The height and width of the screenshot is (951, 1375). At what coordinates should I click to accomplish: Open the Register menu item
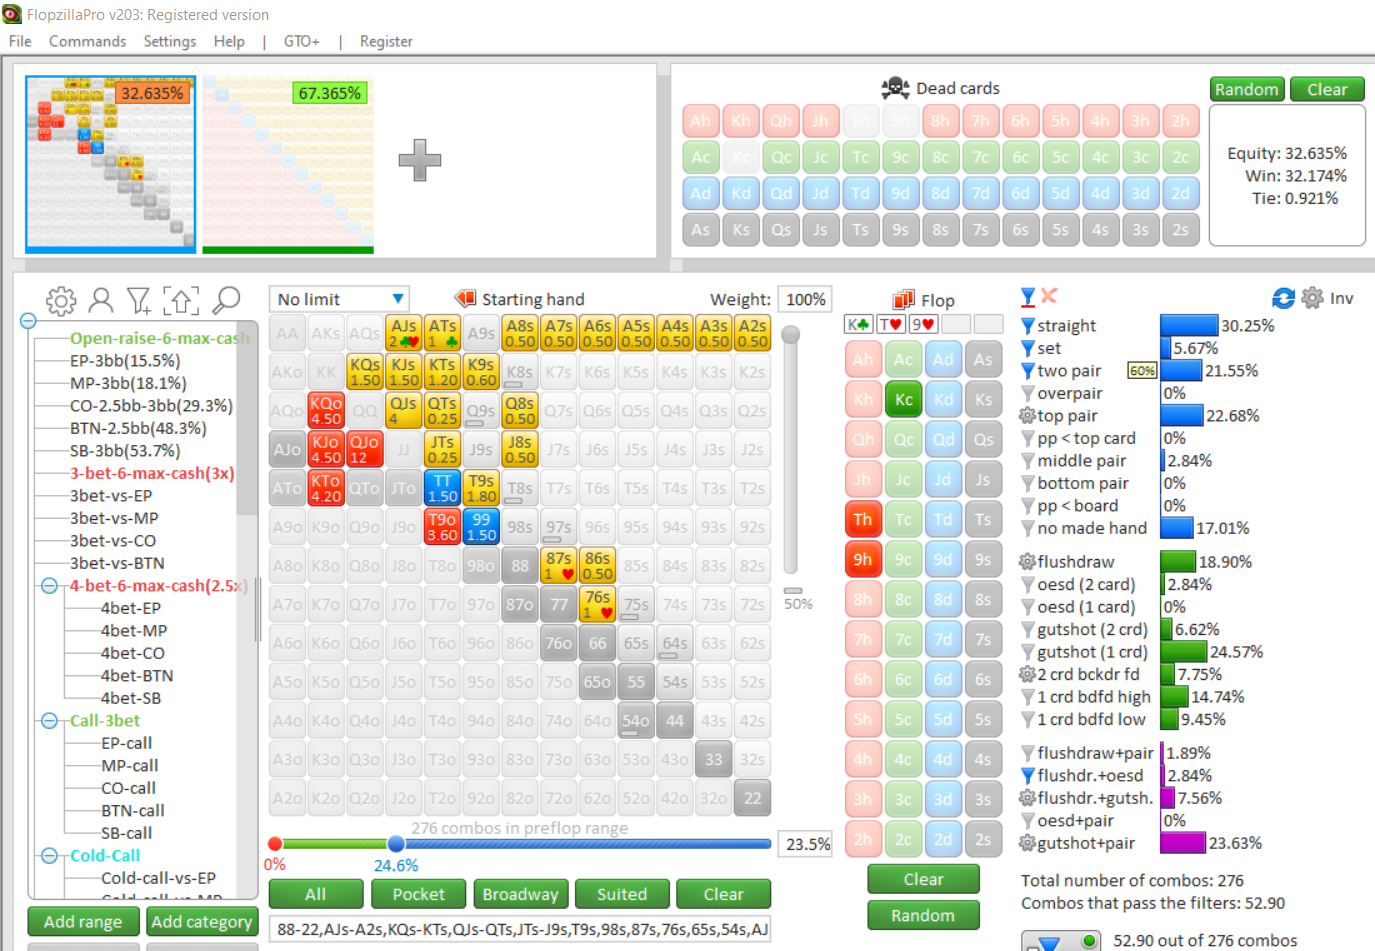point(386,41)
